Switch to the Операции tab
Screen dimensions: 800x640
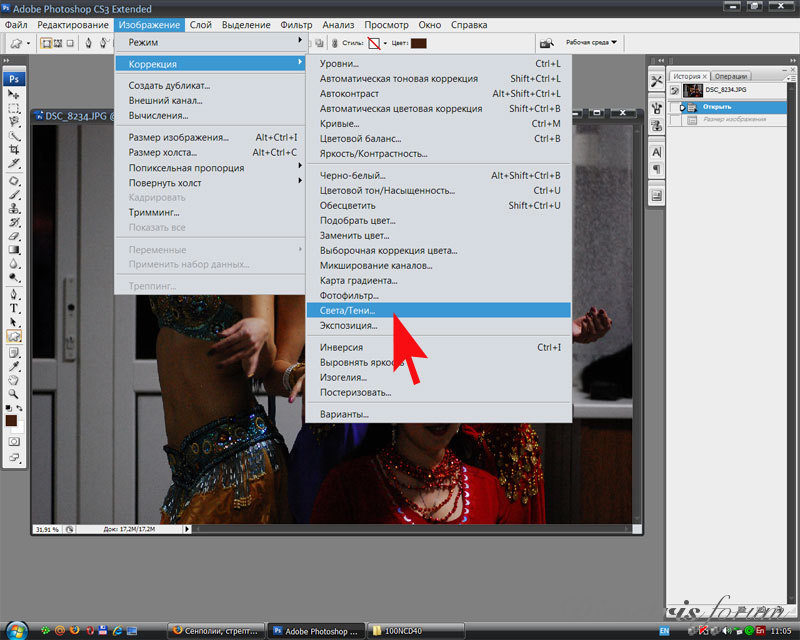click(732, 76)
